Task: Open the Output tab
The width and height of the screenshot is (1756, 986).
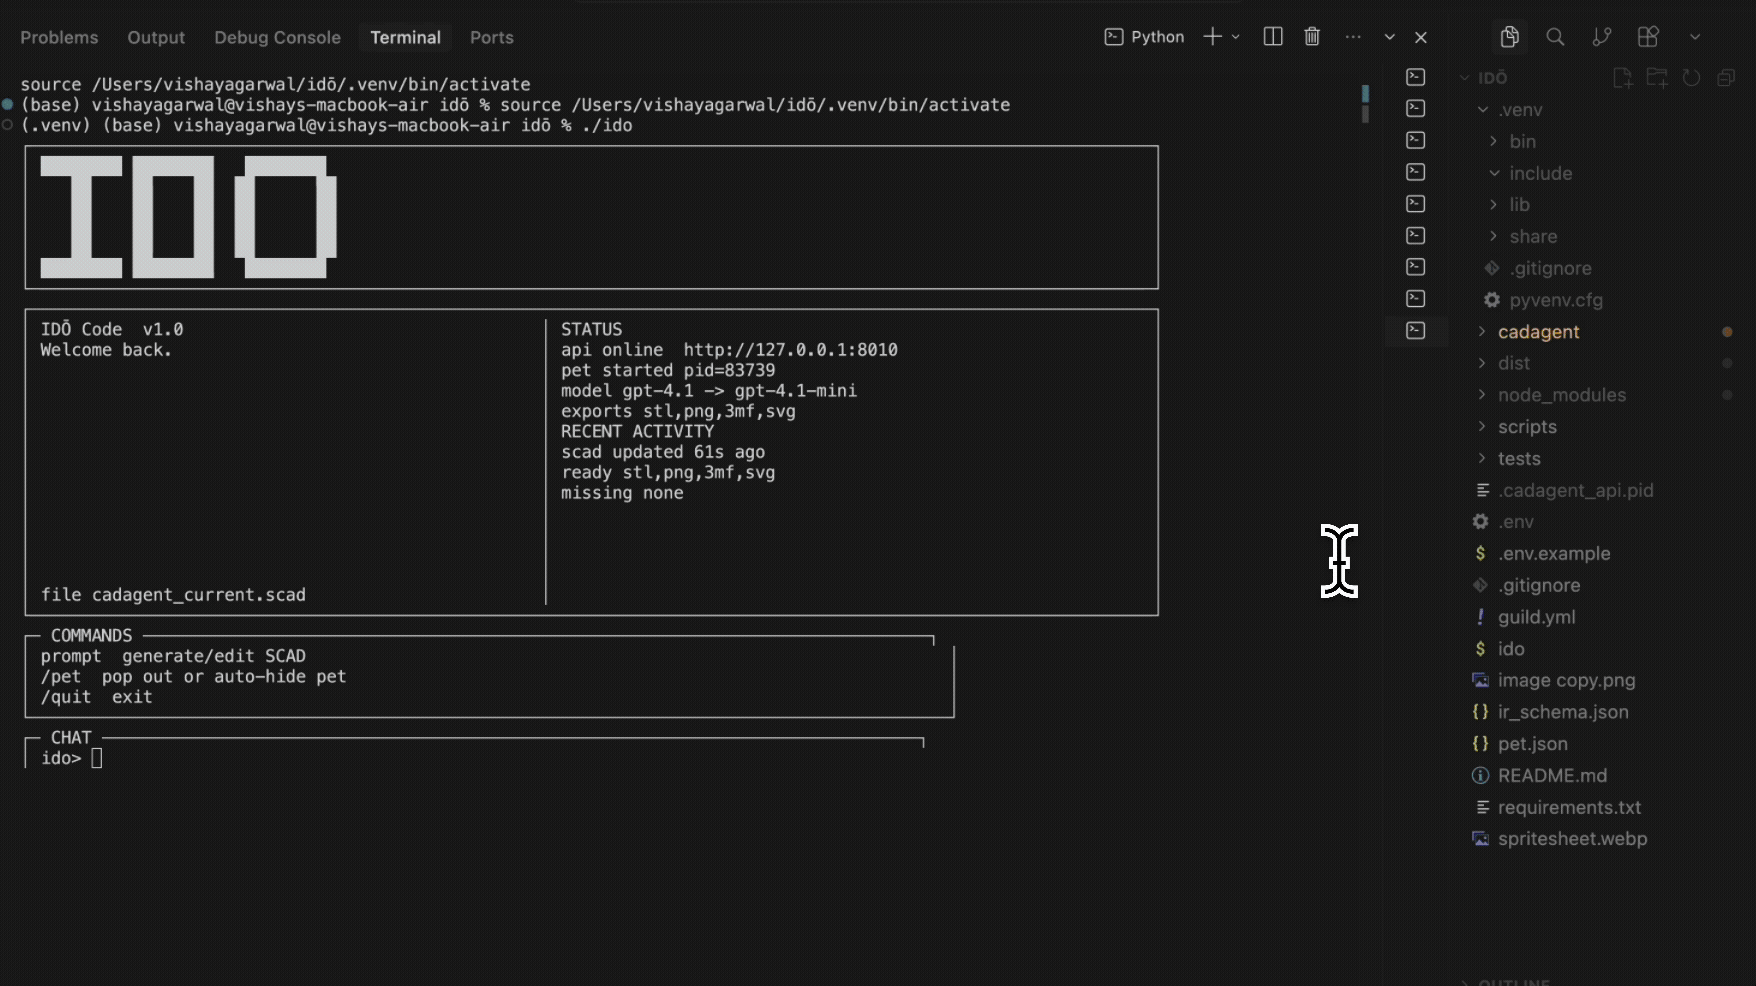Action: tap(156, 37)
